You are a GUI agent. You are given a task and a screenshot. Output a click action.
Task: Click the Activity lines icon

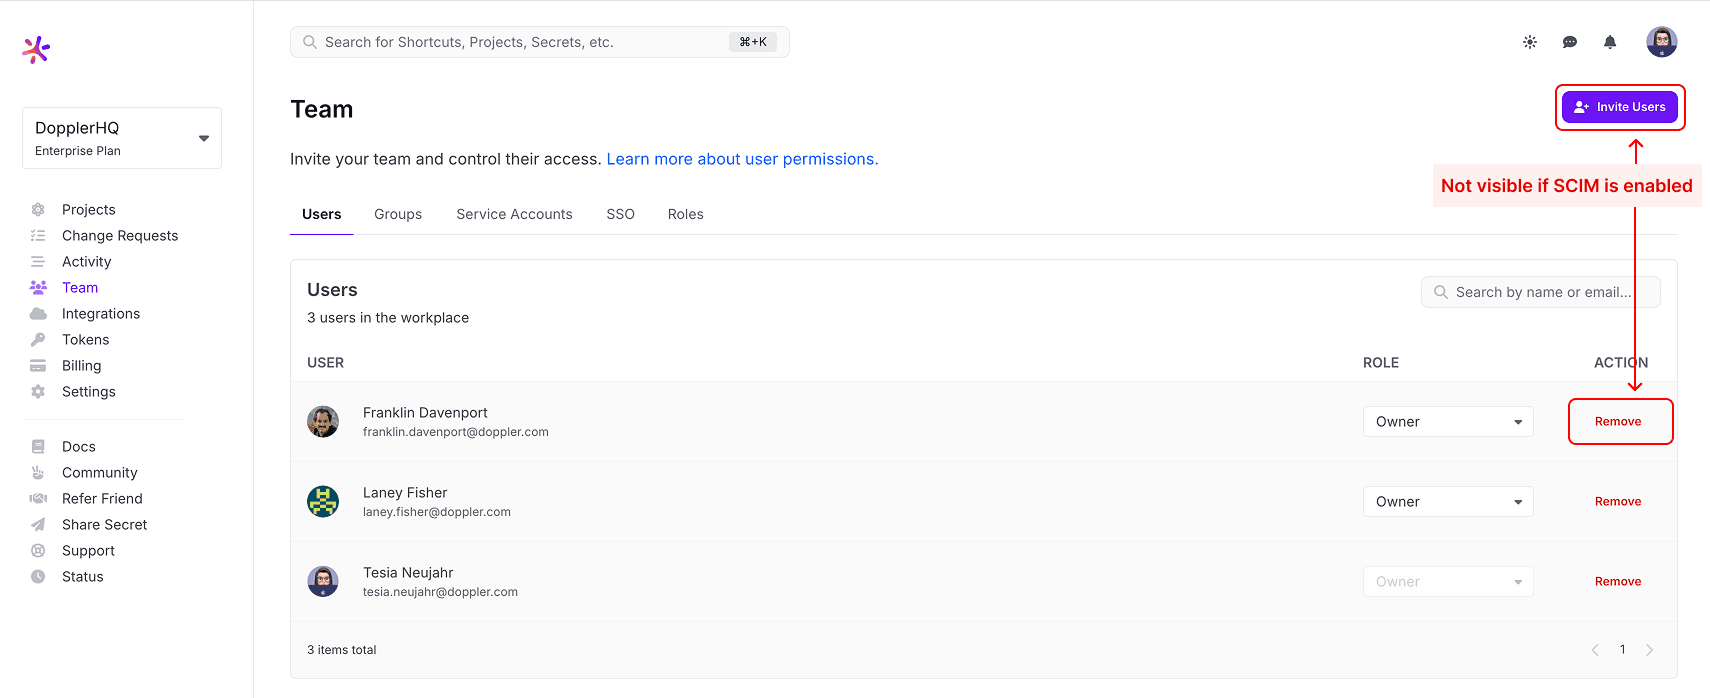pyautogui.click(x=38, y=261)
